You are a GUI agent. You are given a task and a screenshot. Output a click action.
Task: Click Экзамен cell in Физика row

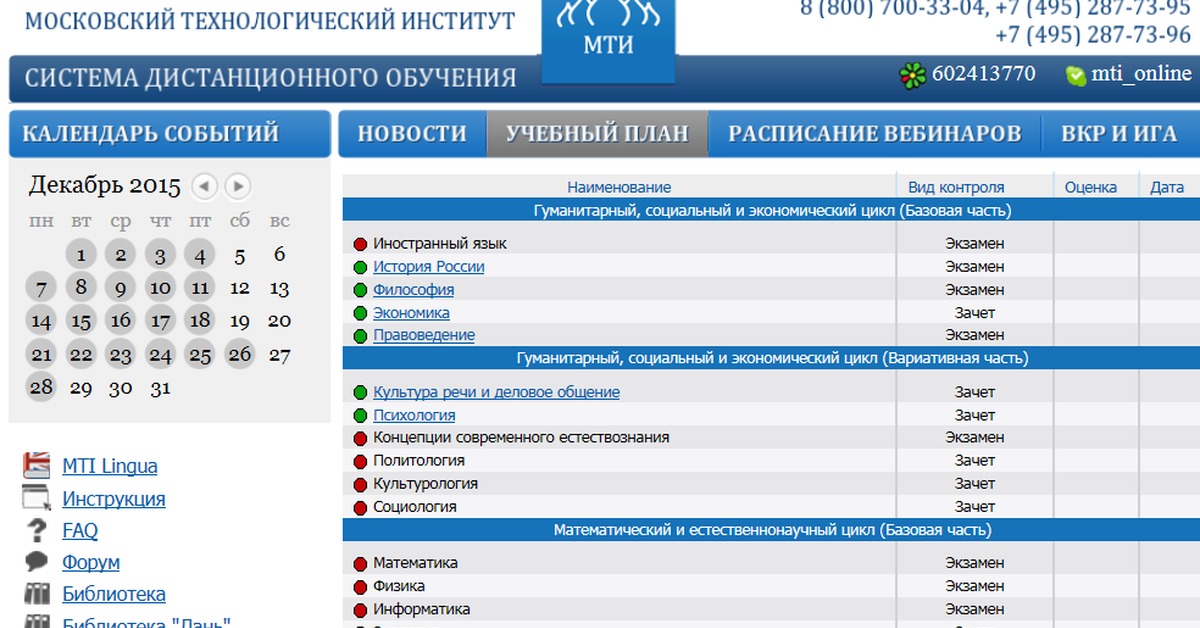[x=974, y=586]
